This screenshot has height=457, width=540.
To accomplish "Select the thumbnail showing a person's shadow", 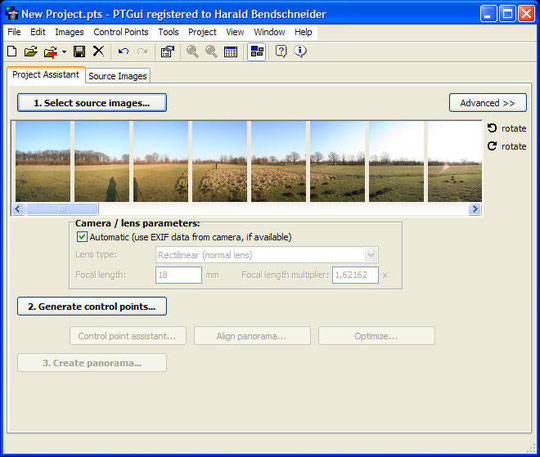I will (102, 161).
